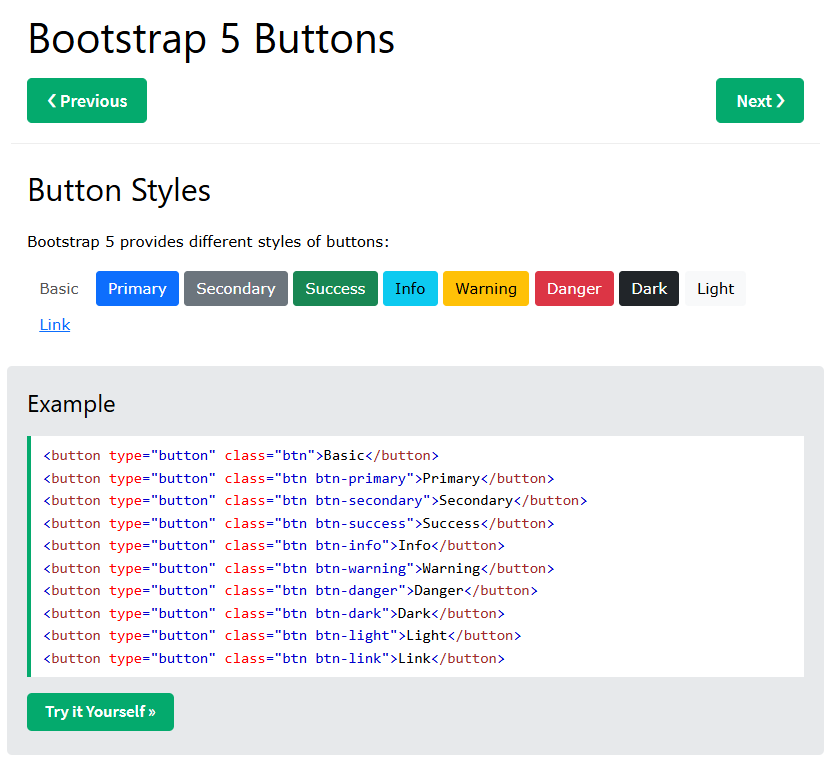The width and height of the screenshot is (829, 767).
Task: Click the intro sentence about button styles
Action: (208, 242)
